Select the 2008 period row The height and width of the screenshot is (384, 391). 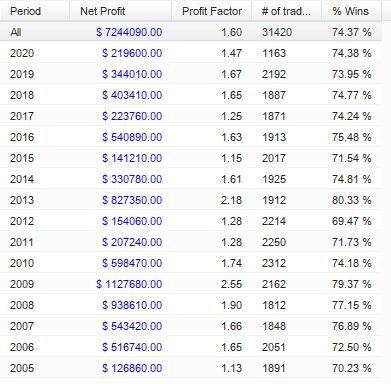(x=191, y=305)
